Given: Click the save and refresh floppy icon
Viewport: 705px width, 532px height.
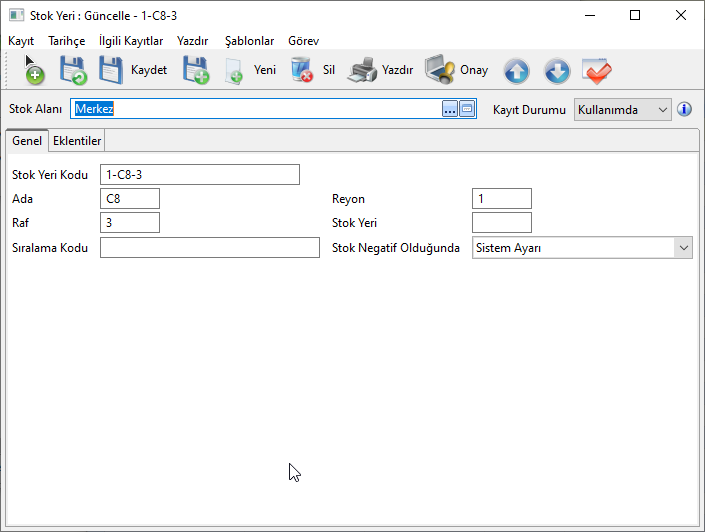Looking at the screenshot, I should pos(73,70).
